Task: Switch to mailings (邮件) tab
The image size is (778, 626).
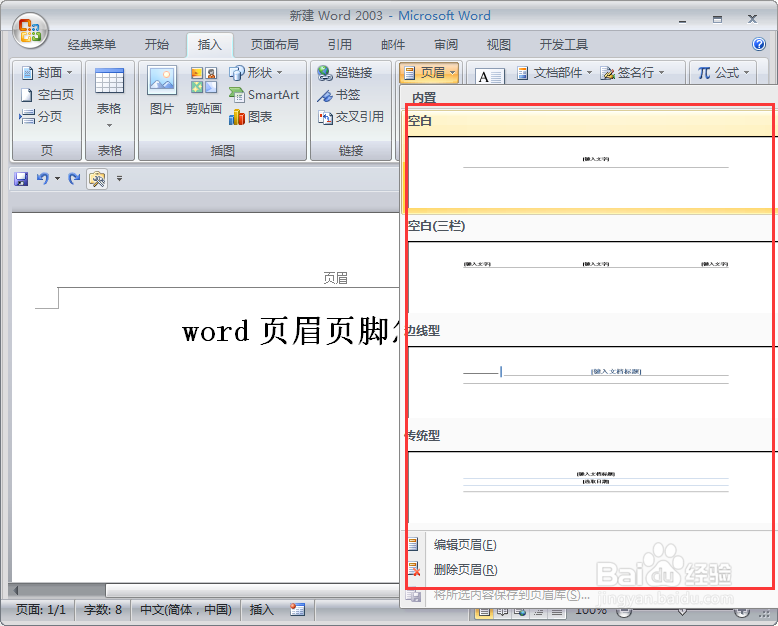Action: (x=393, y=45)
